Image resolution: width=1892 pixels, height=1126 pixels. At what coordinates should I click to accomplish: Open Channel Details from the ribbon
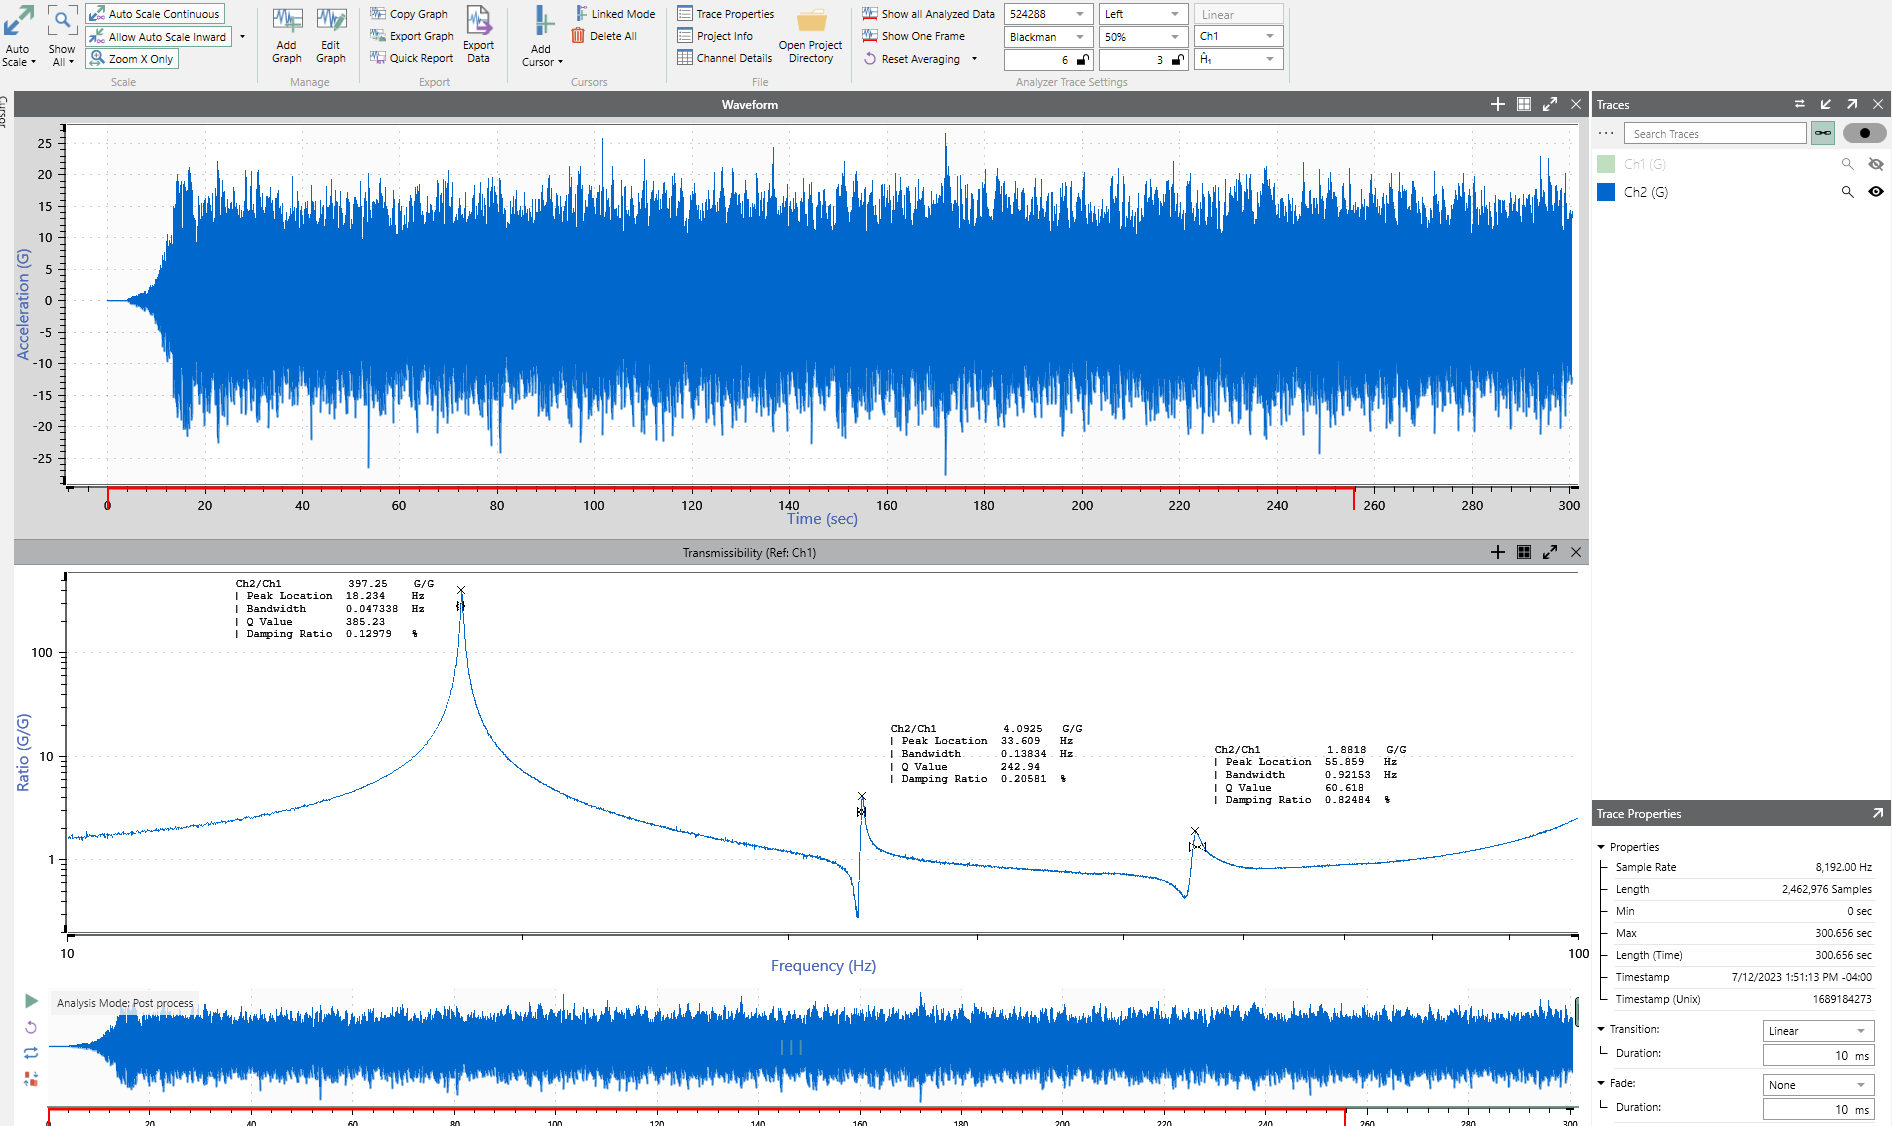coord(725,58)
